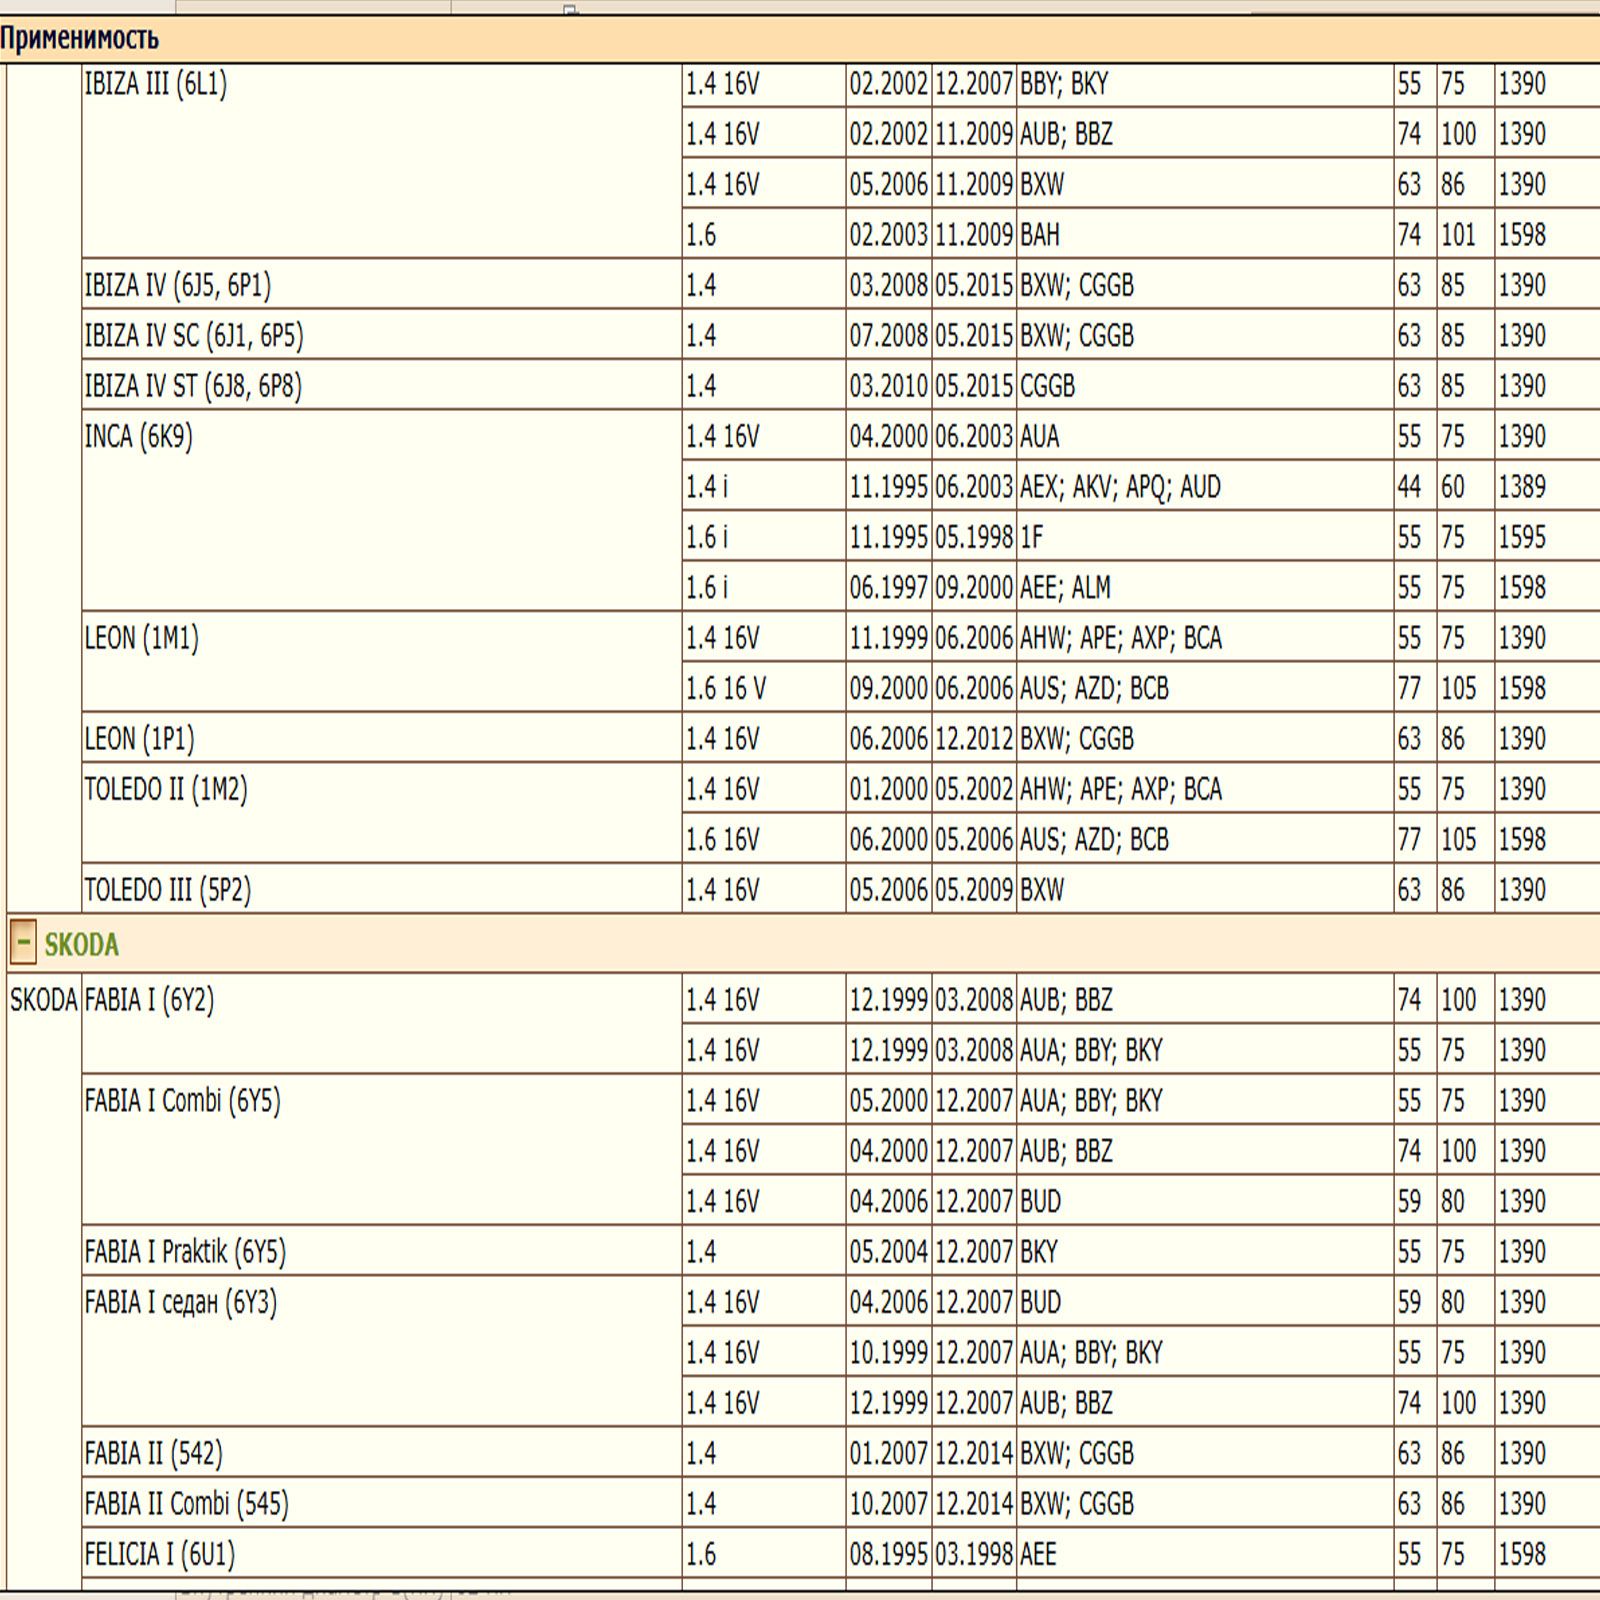This screenshot has width=1600, height=1600.
Task: Select the IBIZA IV ST (6J8, 6P8) row
Action: (193, 386)
